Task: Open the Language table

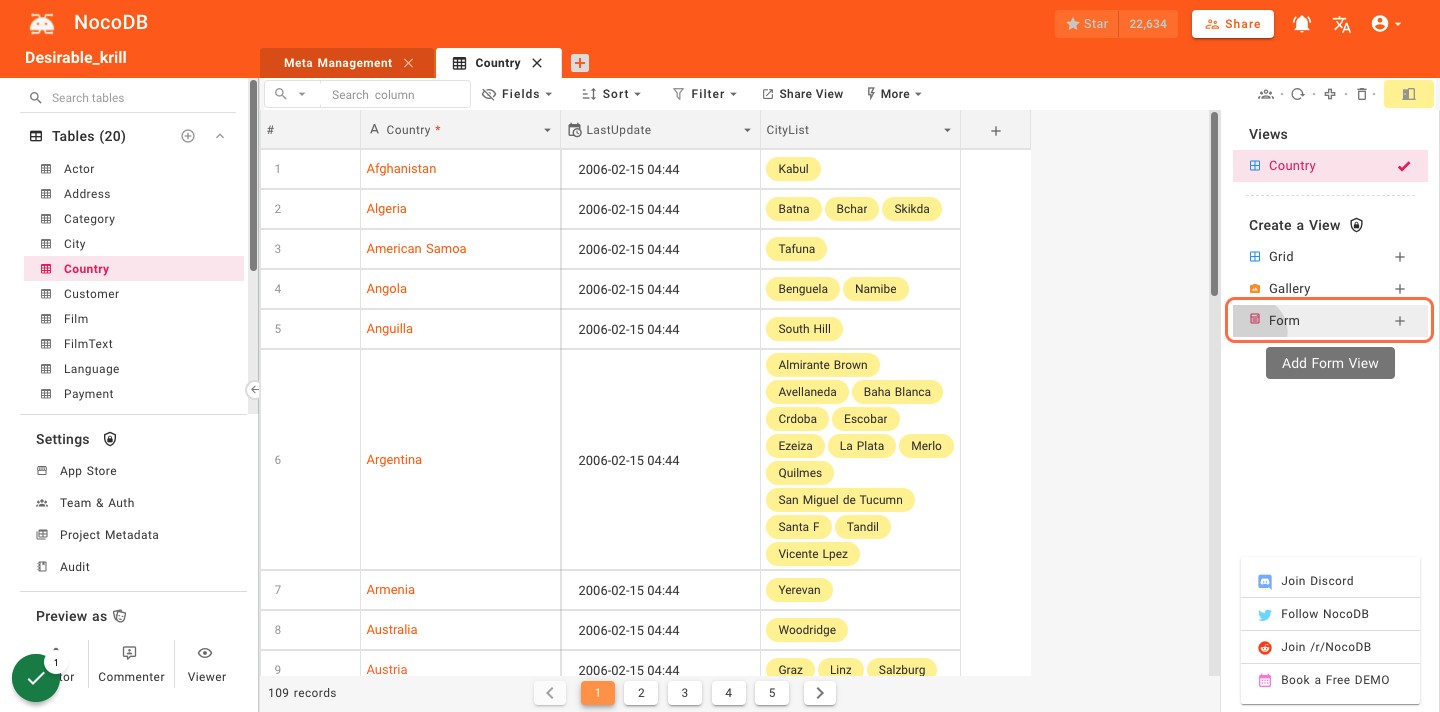Action: click(134, 369)
